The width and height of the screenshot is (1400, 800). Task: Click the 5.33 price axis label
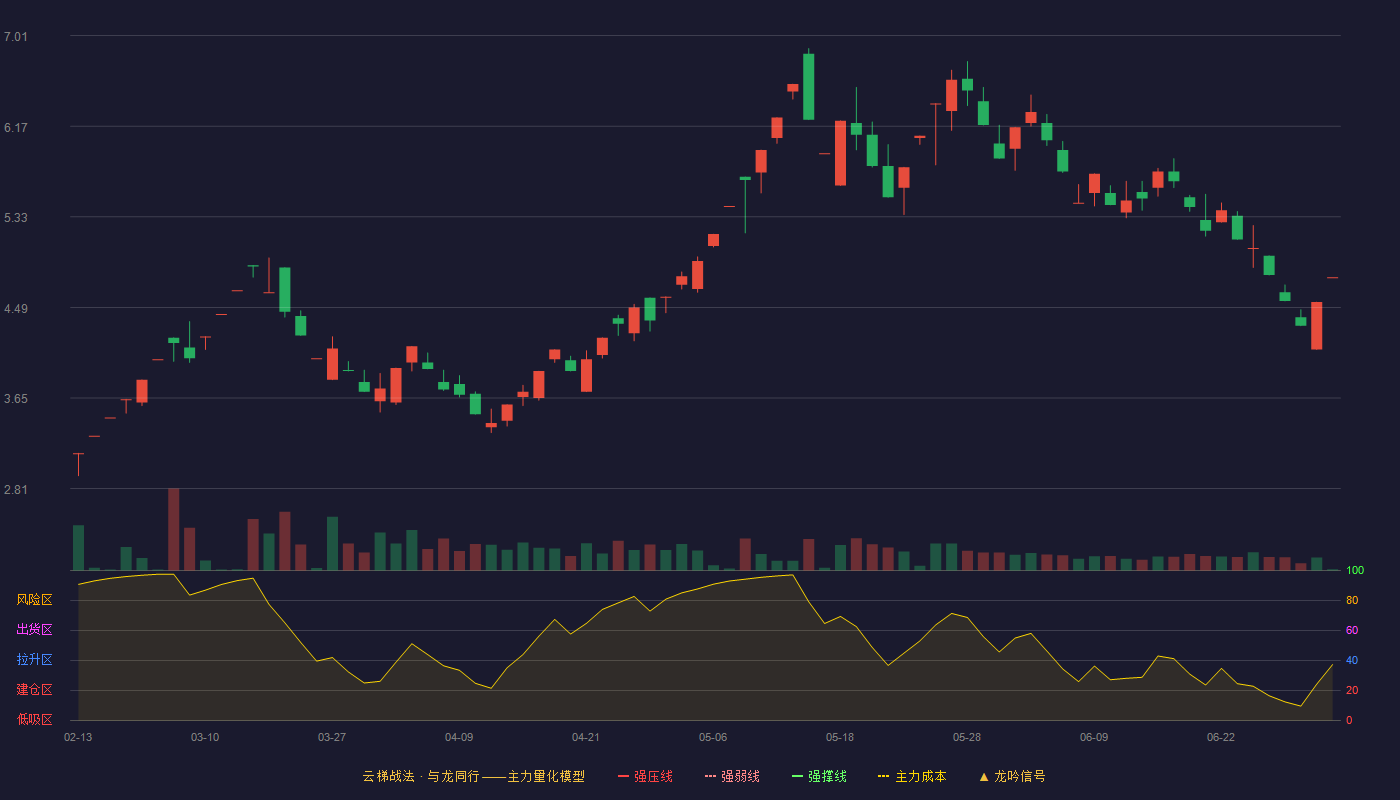pyautogui.click(x=16, y=218)
